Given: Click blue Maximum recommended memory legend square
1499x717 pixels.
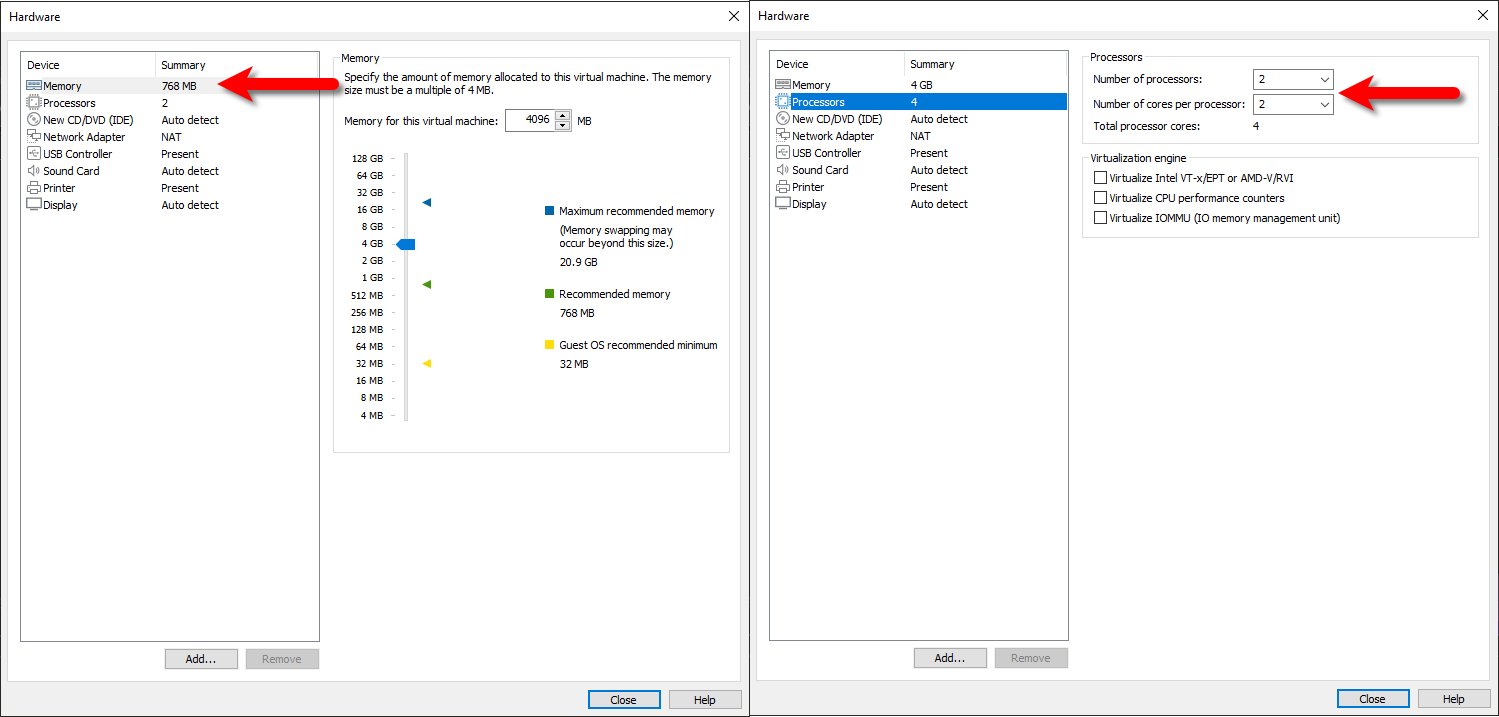Looking at the screenshot, I should [x=549, y=211].
